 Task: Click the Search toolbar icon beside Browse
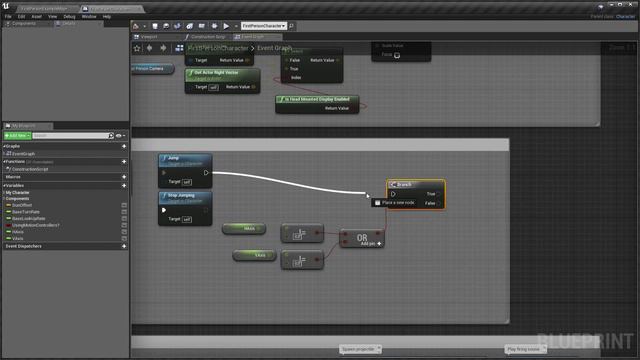pos(177,26)
